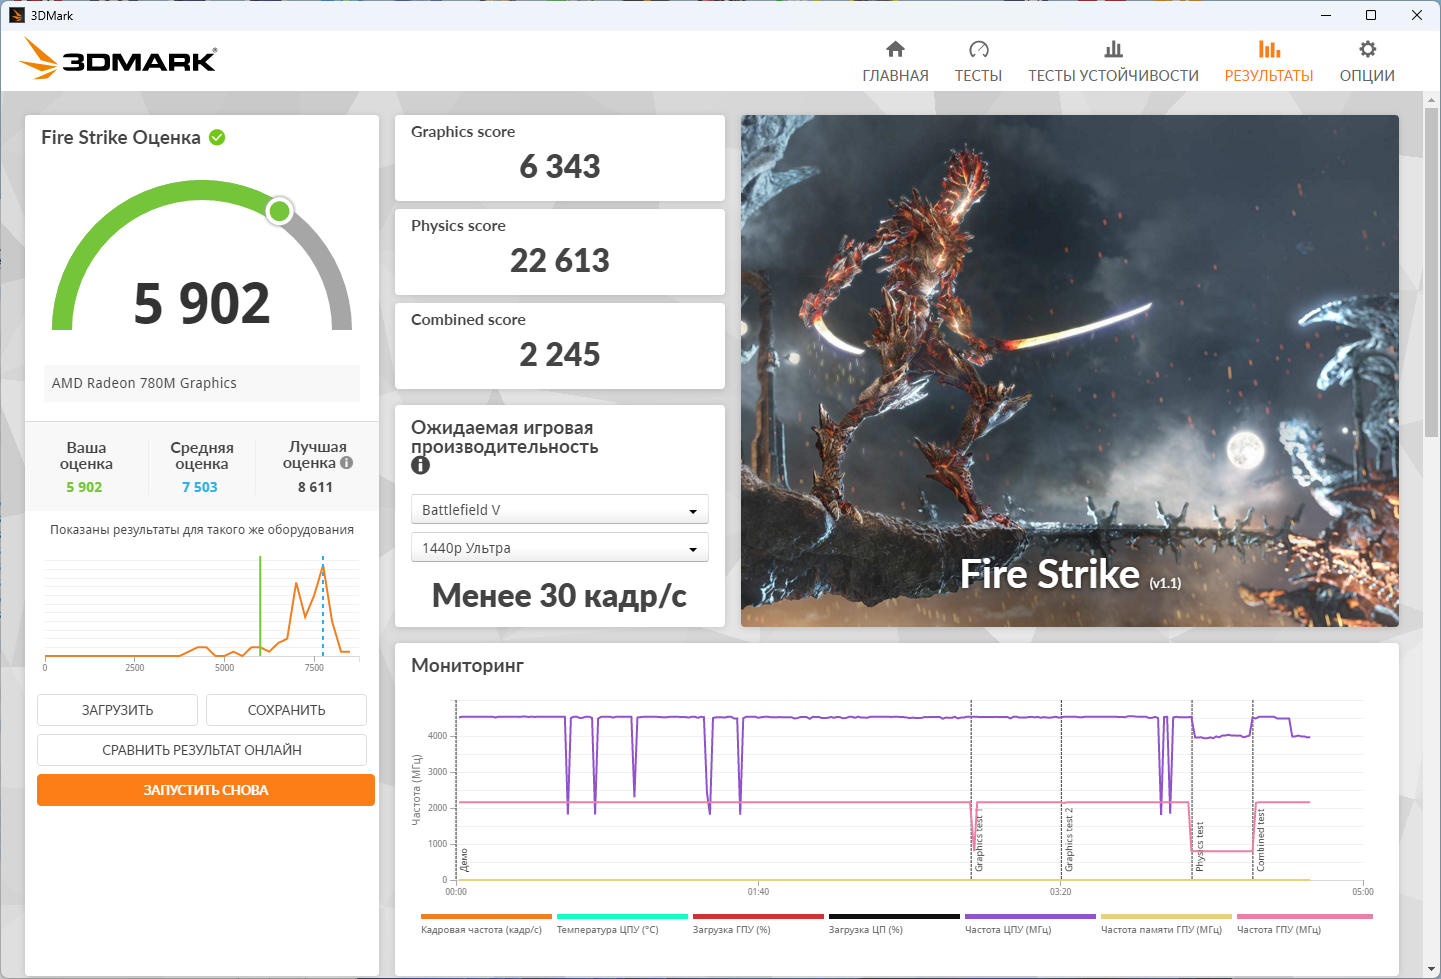1441x979 pixels.
Task: Click the Демо timeline marker
Action: pos(464,860)
